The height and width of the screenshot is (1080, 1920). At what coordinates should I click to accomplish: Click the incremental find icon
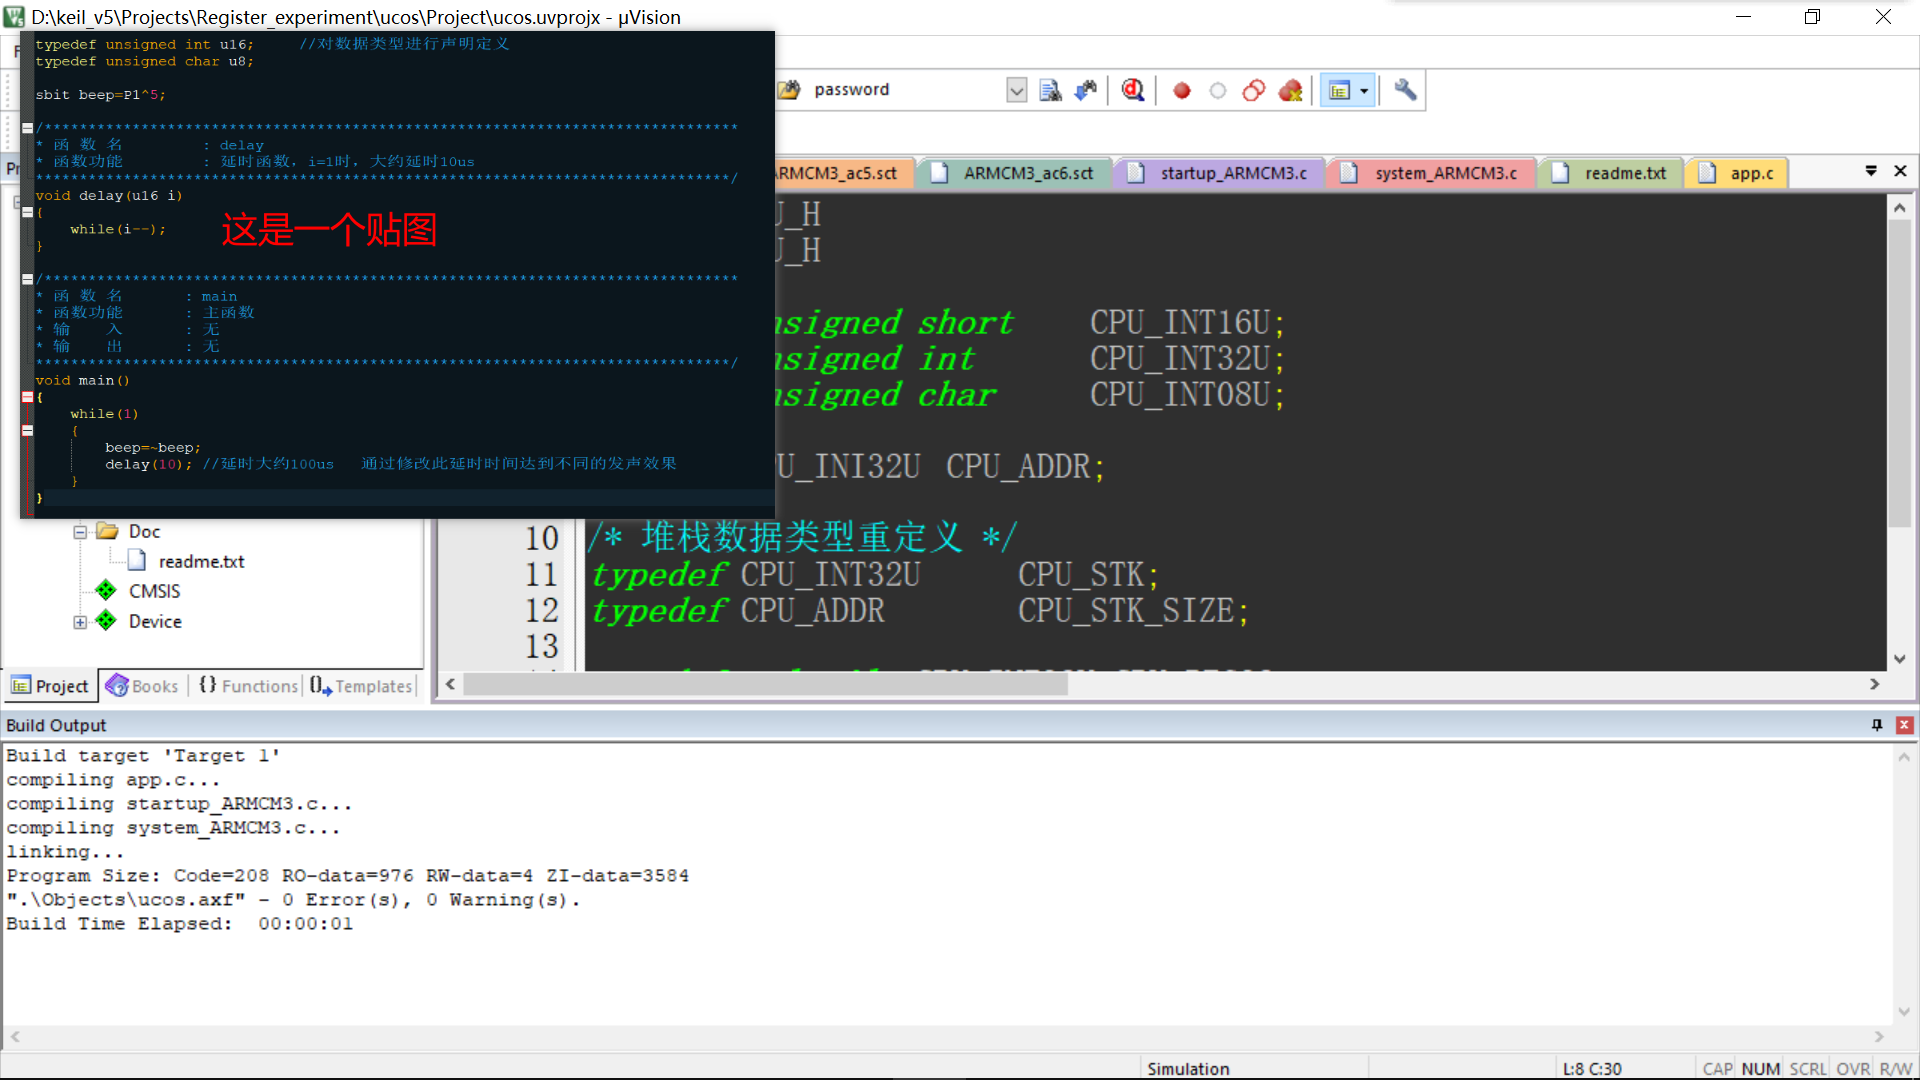(x=1086, y=90)
